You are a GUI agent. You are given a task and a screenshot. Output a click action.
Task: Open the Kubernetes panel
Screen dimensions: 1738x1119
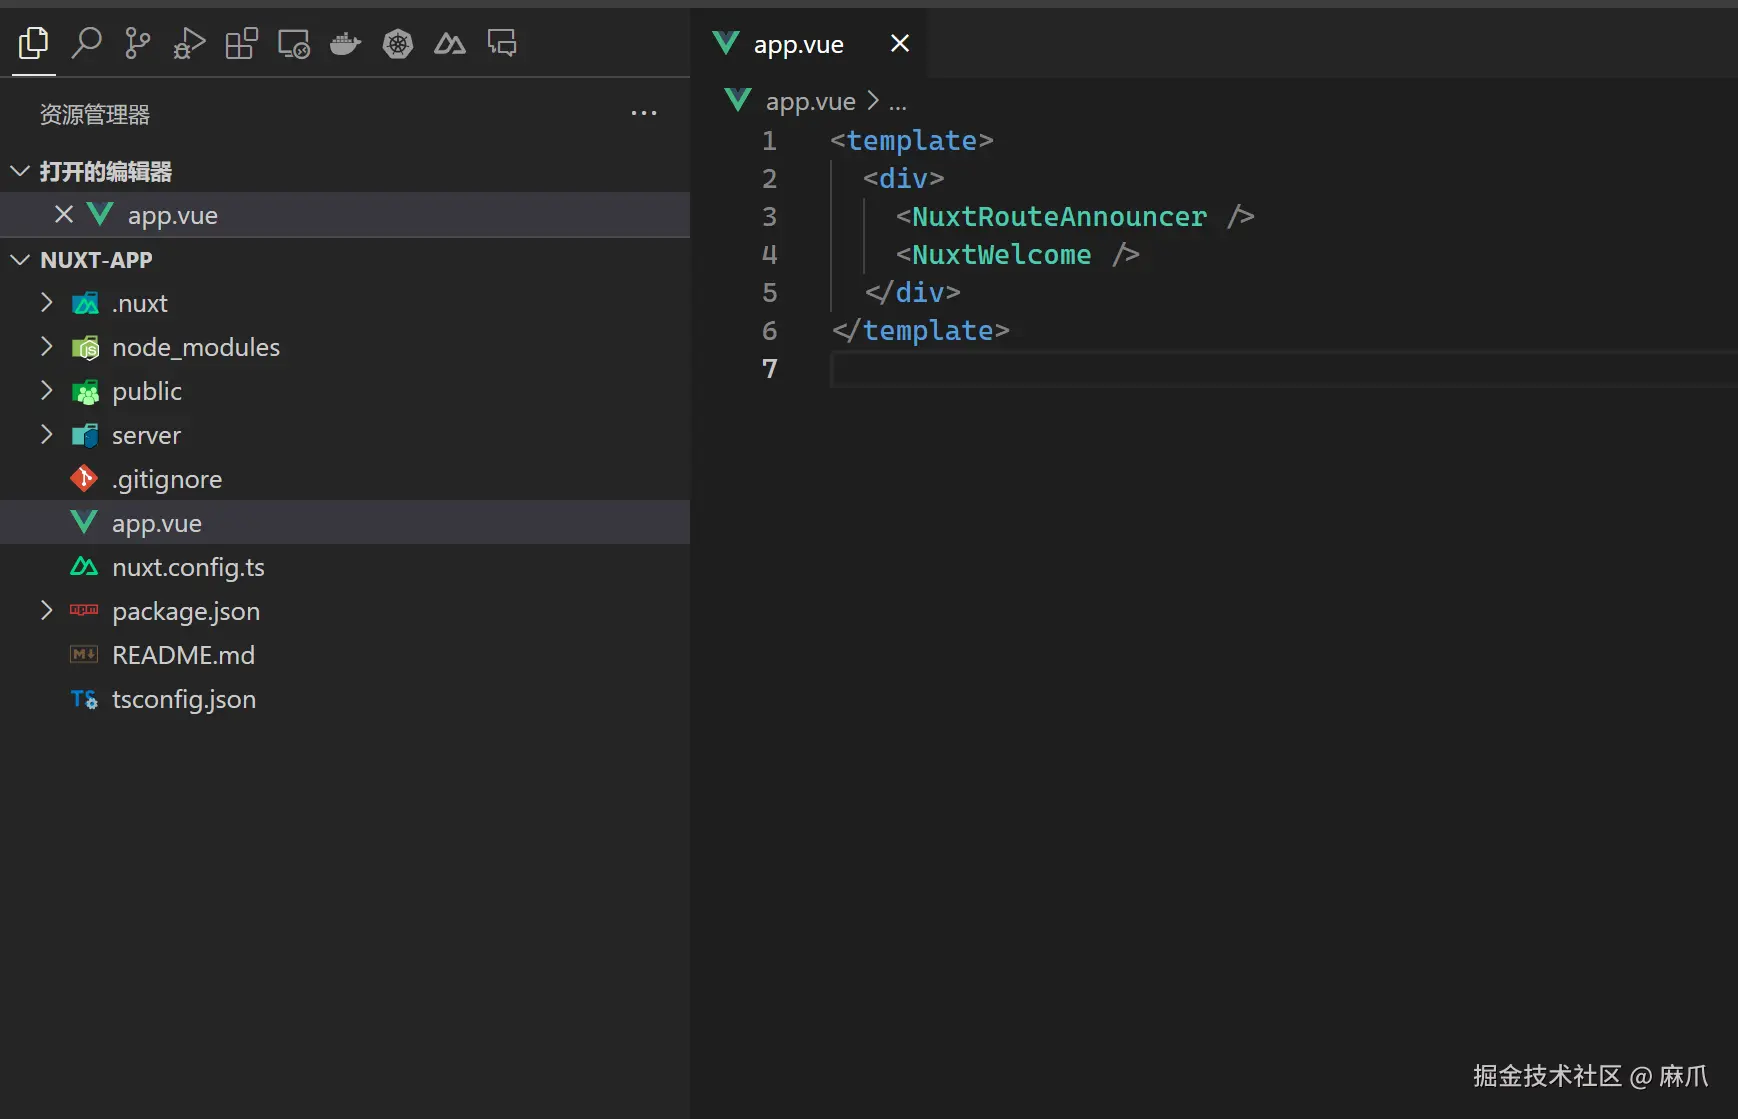tap(398, 43)
